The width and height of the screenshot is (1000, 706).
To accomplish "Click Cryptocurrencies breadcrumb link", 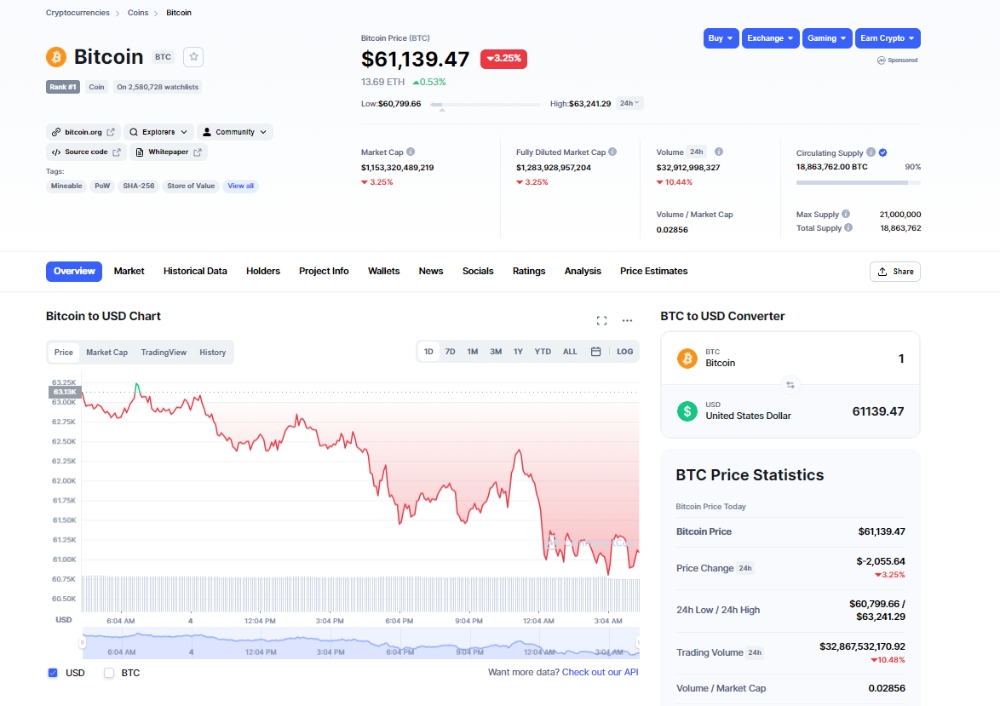I will 78,13.
